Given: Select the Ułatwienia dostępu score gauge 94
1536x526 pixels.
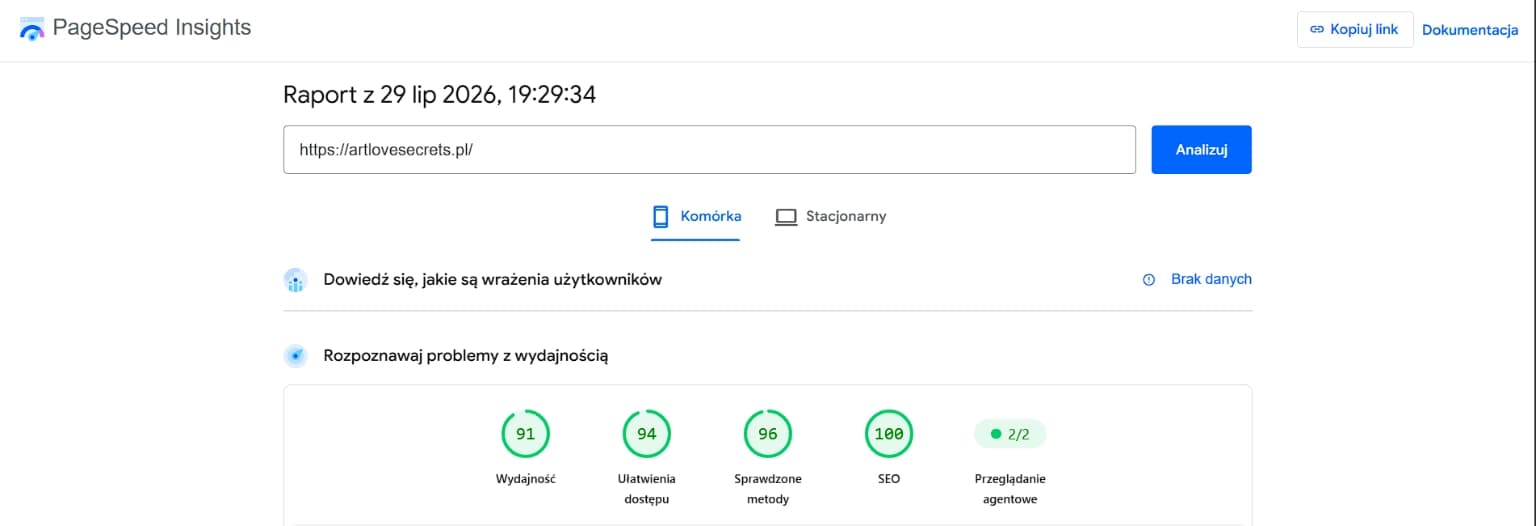Looking at the screenshot, I should 646,434.
